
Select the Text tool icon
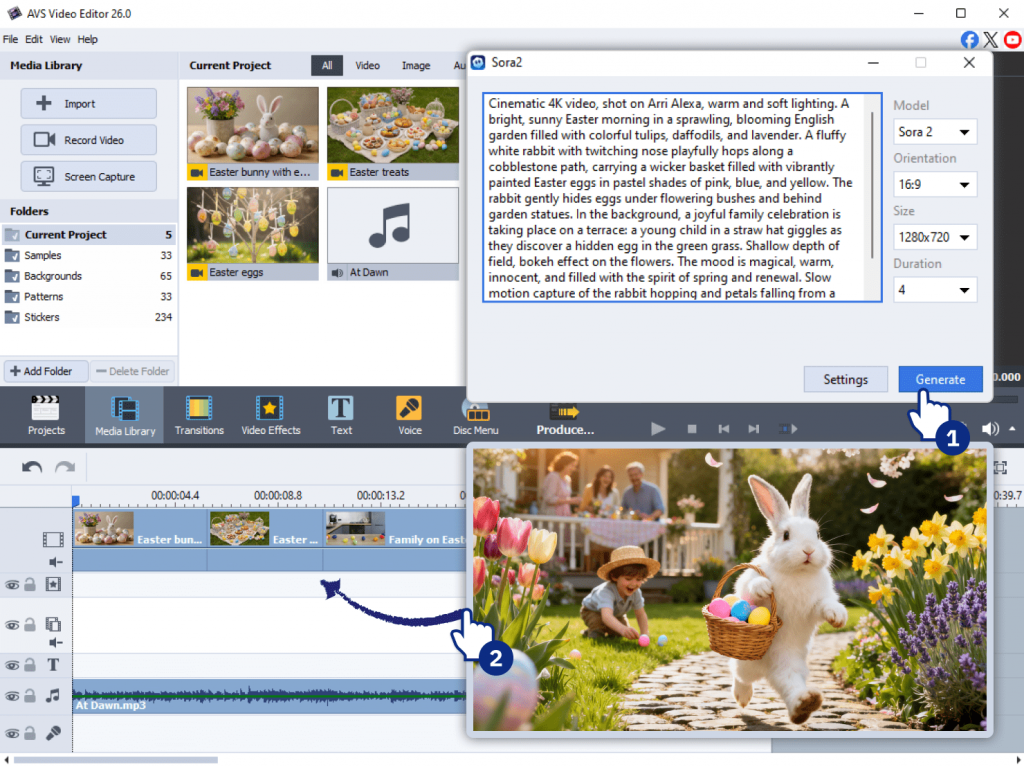point(341,415)
